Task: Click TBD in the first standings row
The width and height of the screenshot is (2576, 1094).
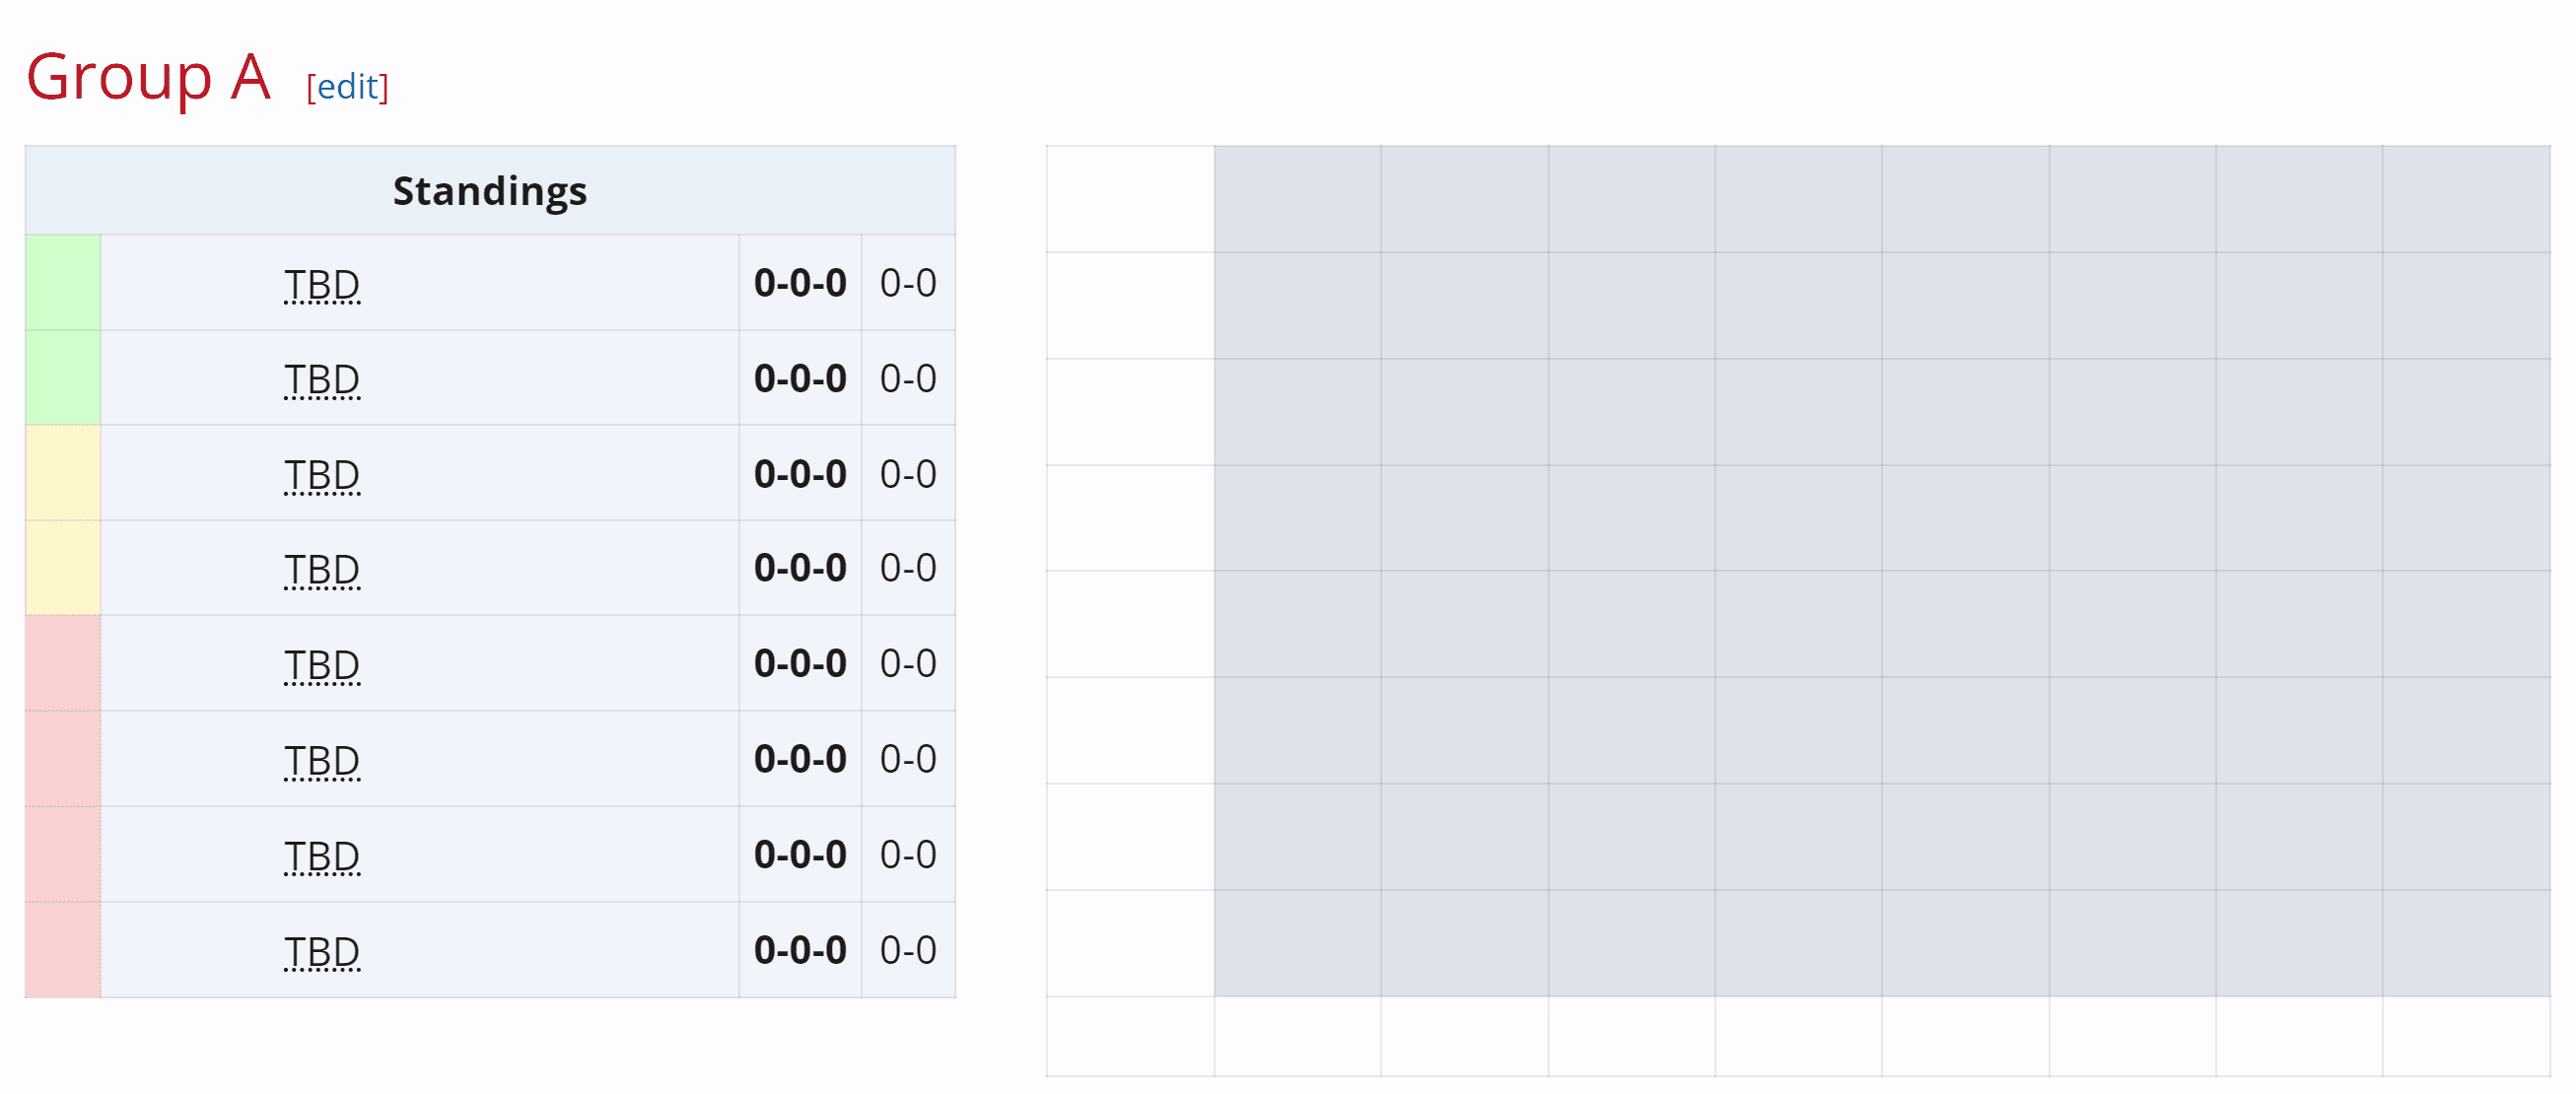Action: tap(321, 284)
